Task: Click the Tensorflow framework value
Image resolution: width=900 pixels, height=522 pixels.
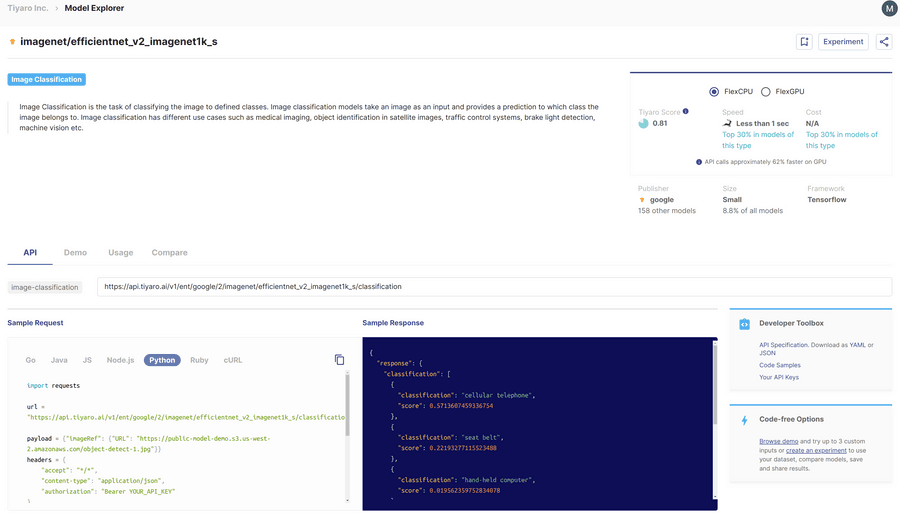Action: point(827,200)
